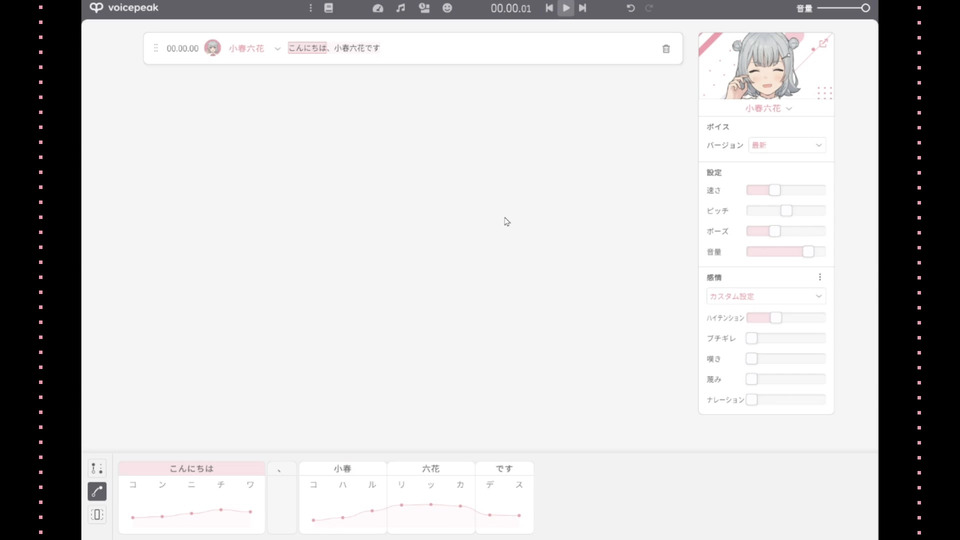Undo the last action
This screenshot has width=960, height=540.
[x=631, y=8]
